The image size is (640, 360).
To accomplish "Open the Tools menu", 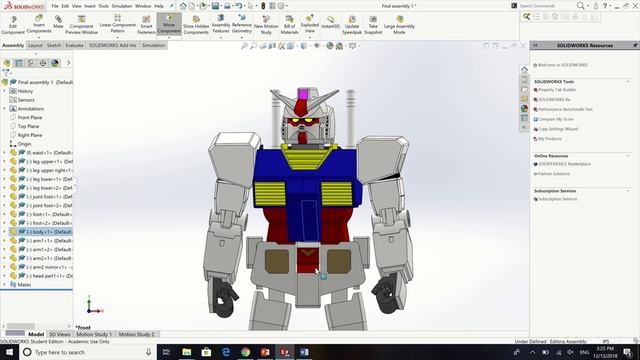I will tap(104, 6).
